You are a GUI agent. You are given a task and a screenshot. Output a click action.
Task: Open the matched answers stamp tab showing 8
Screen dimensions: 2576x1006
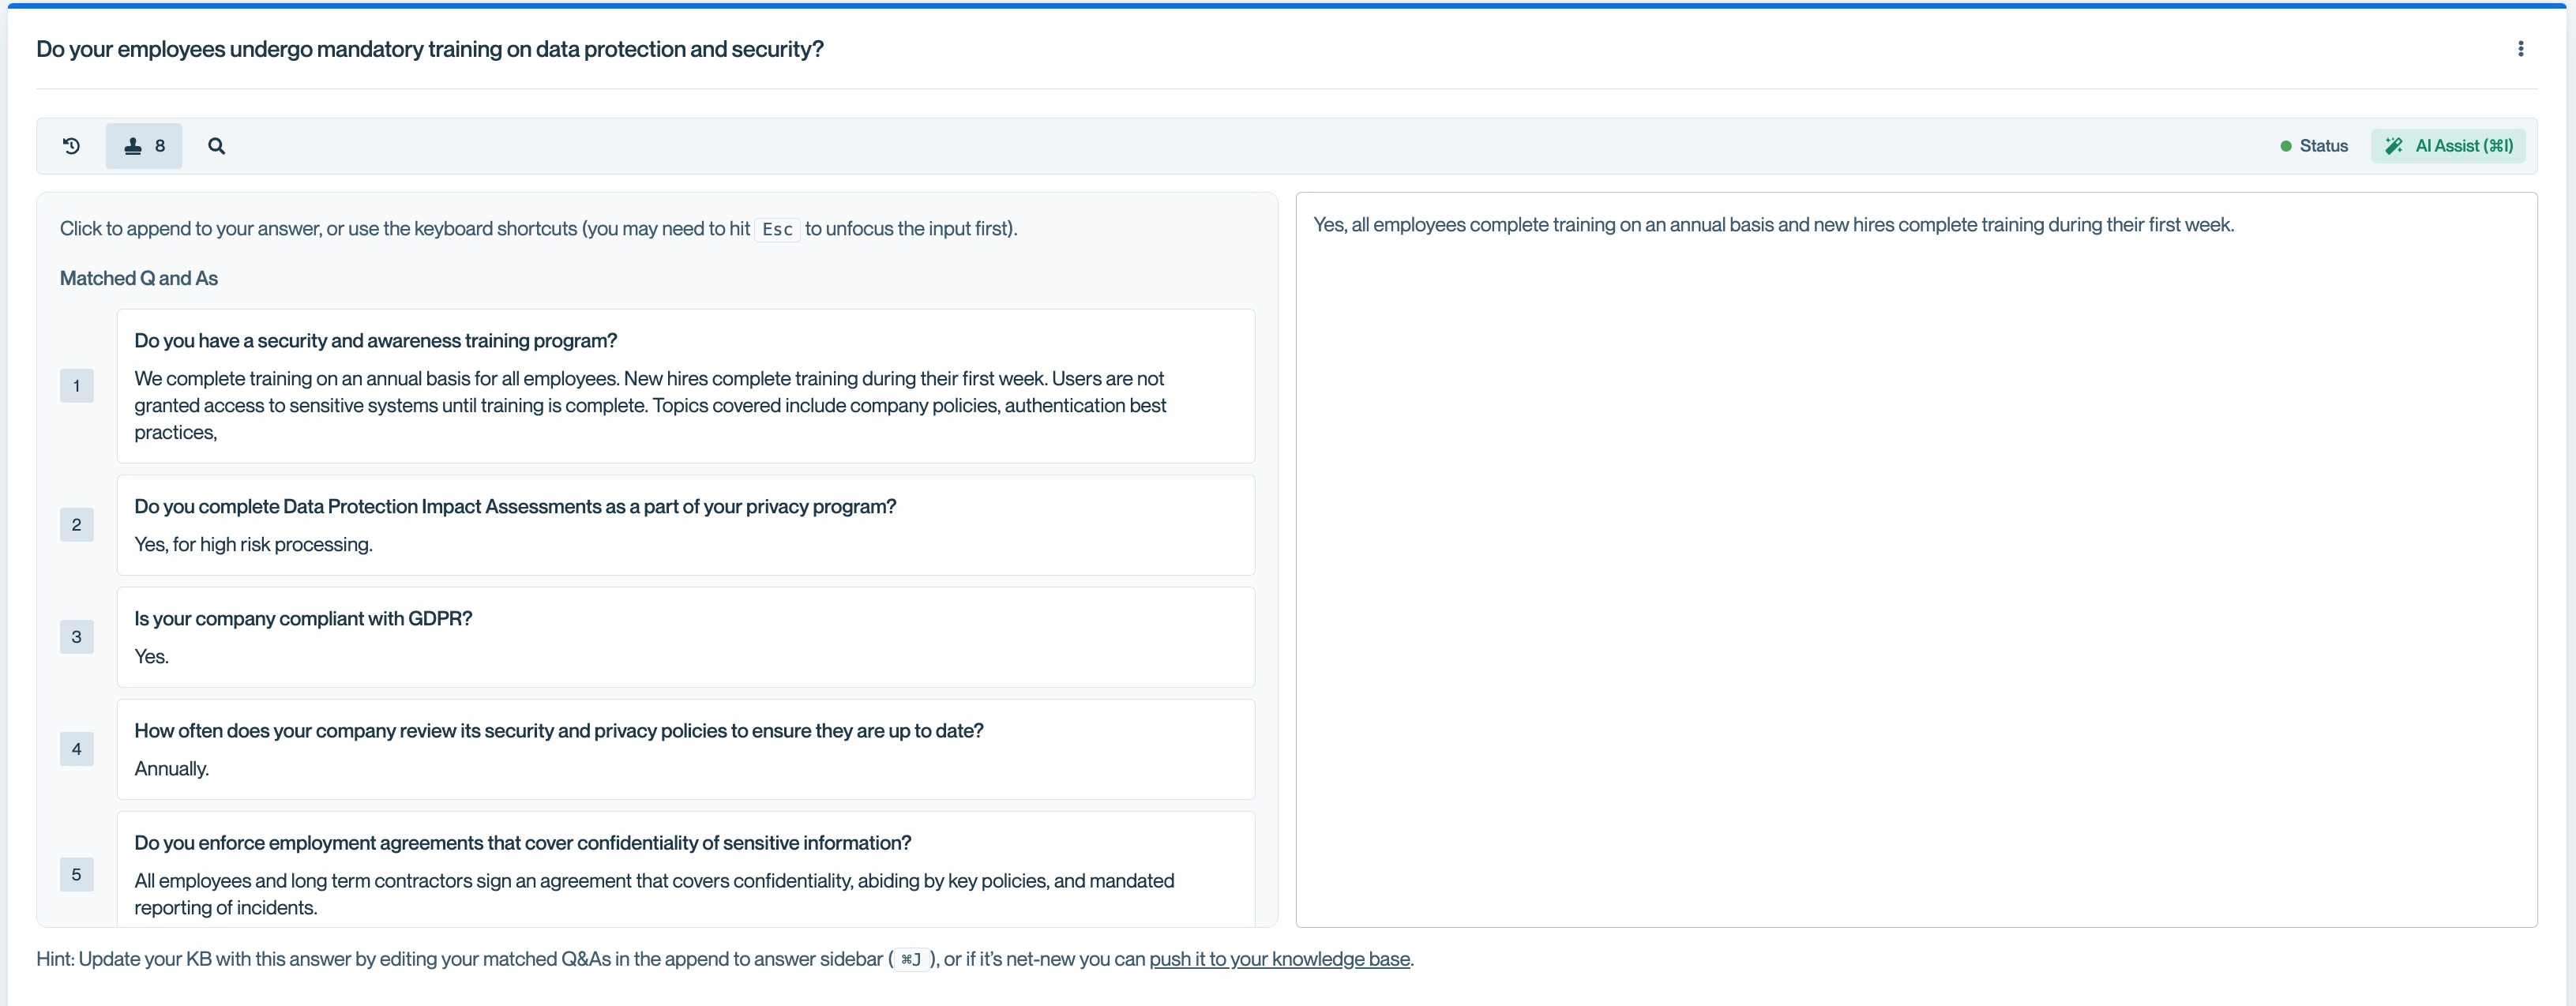(144, 146)
